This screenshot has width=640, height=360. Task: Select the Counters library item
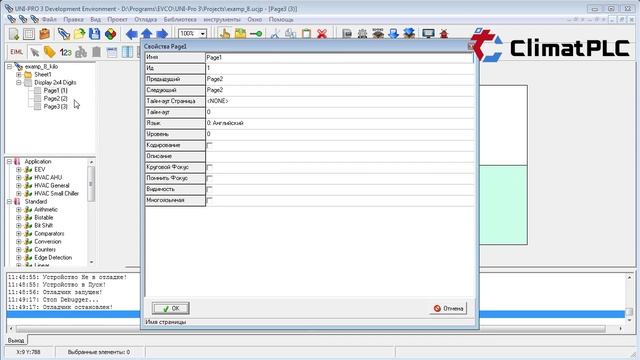[45, 250]
